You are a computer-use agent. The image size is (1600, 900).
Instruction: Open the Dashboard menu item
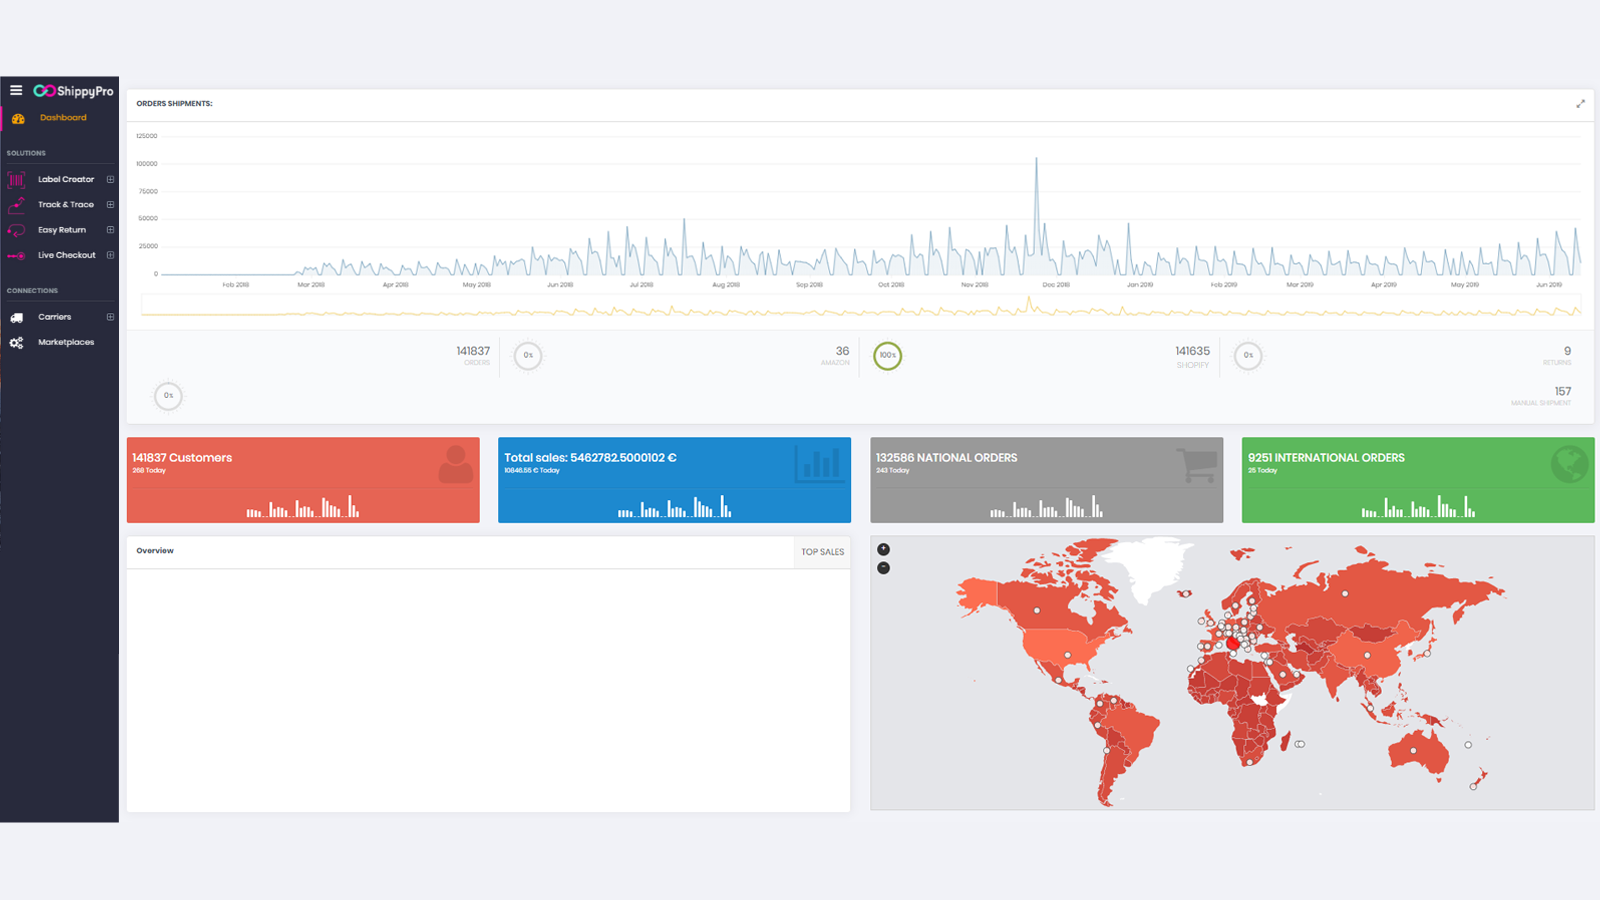click(63, 118)
